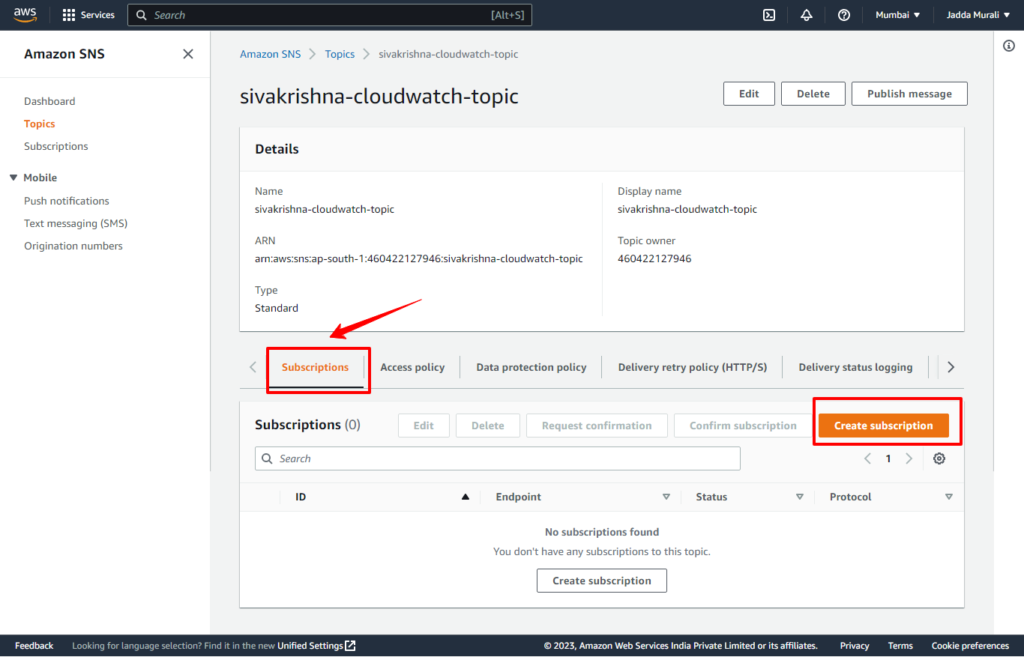Open Text messaging (SMS) page
The width and height of the screenshot is (1024, 657).
tap(76, 223)
